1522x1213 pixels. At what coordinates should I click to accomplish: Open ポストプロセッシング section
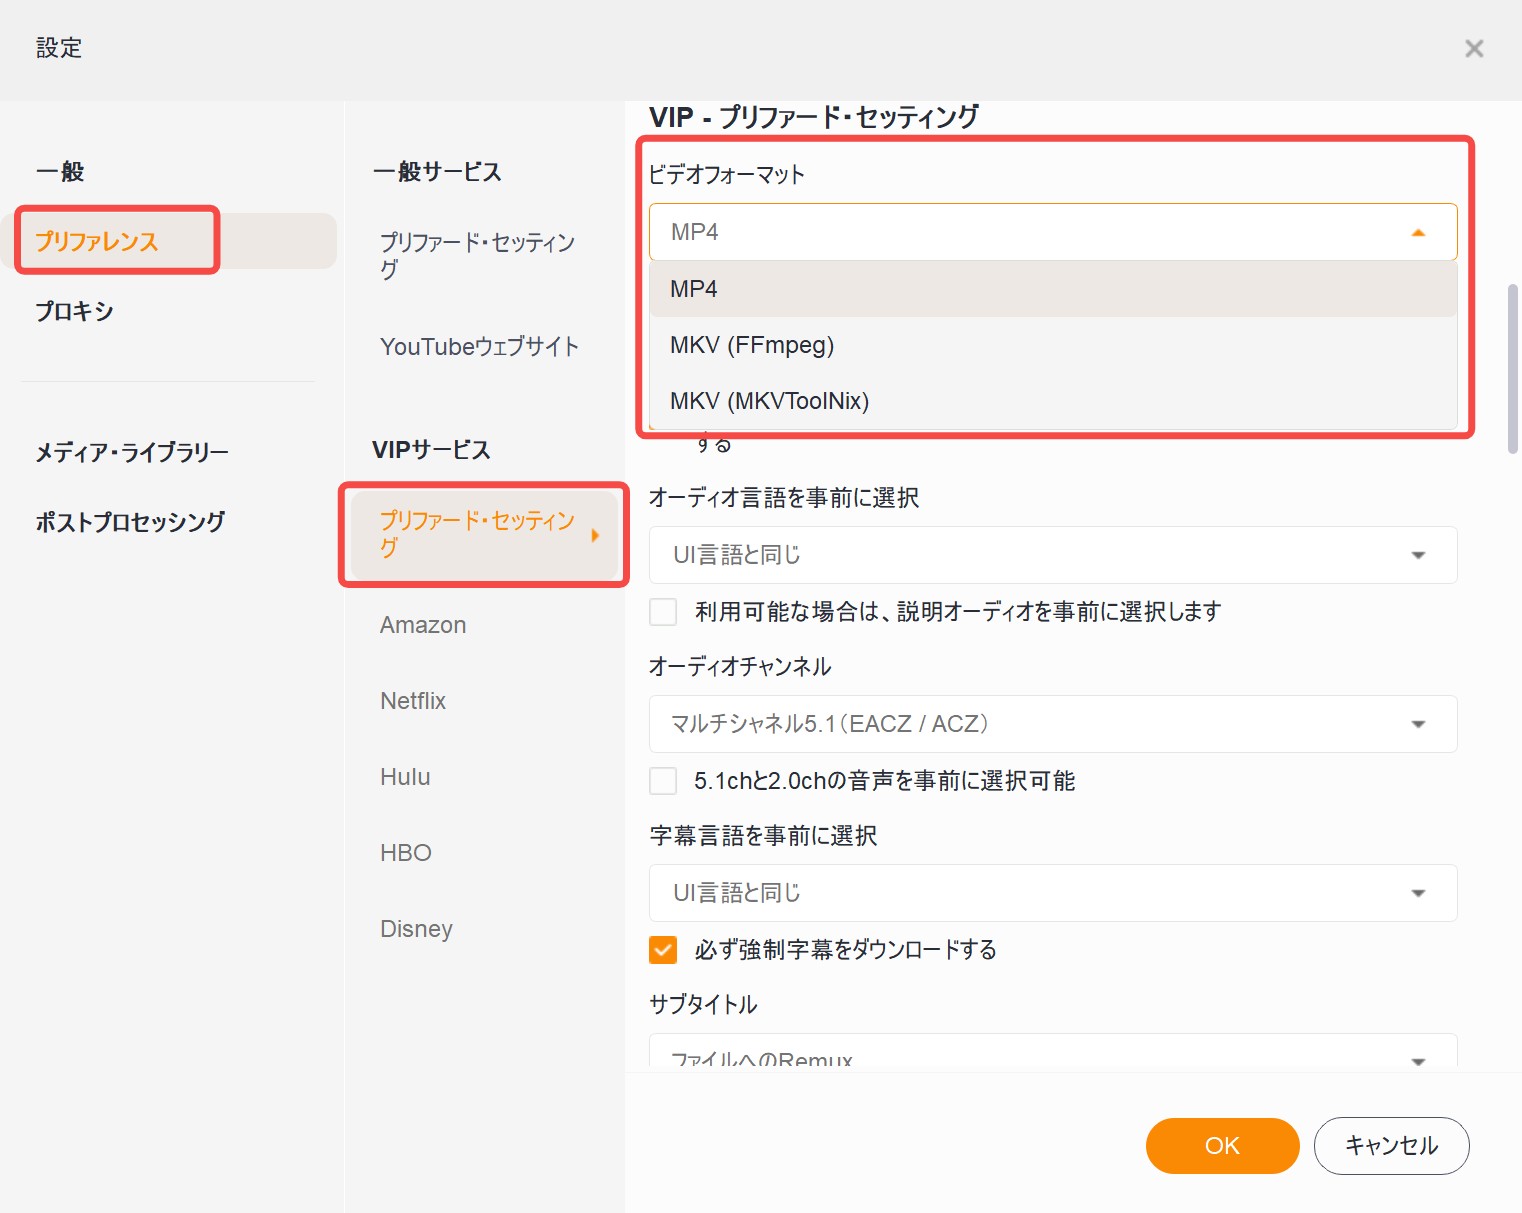point(131,522)
